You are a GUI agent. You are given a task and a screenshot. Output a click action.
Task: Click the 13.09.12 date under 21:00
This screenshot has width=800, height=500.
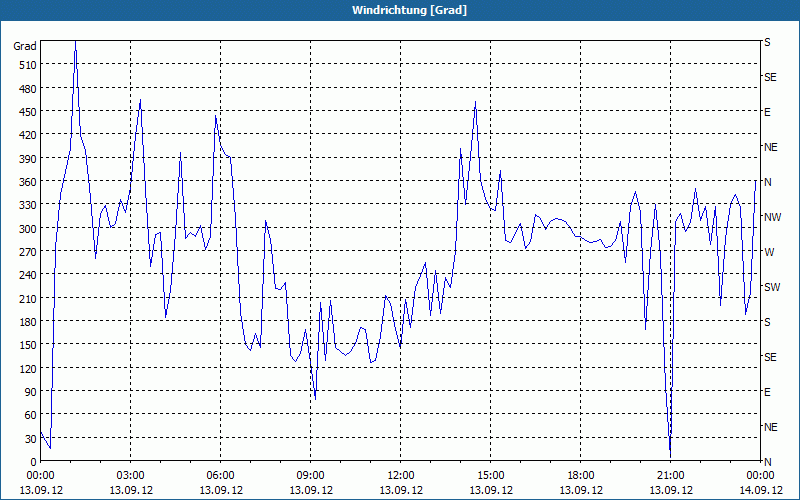pos(670,490)
